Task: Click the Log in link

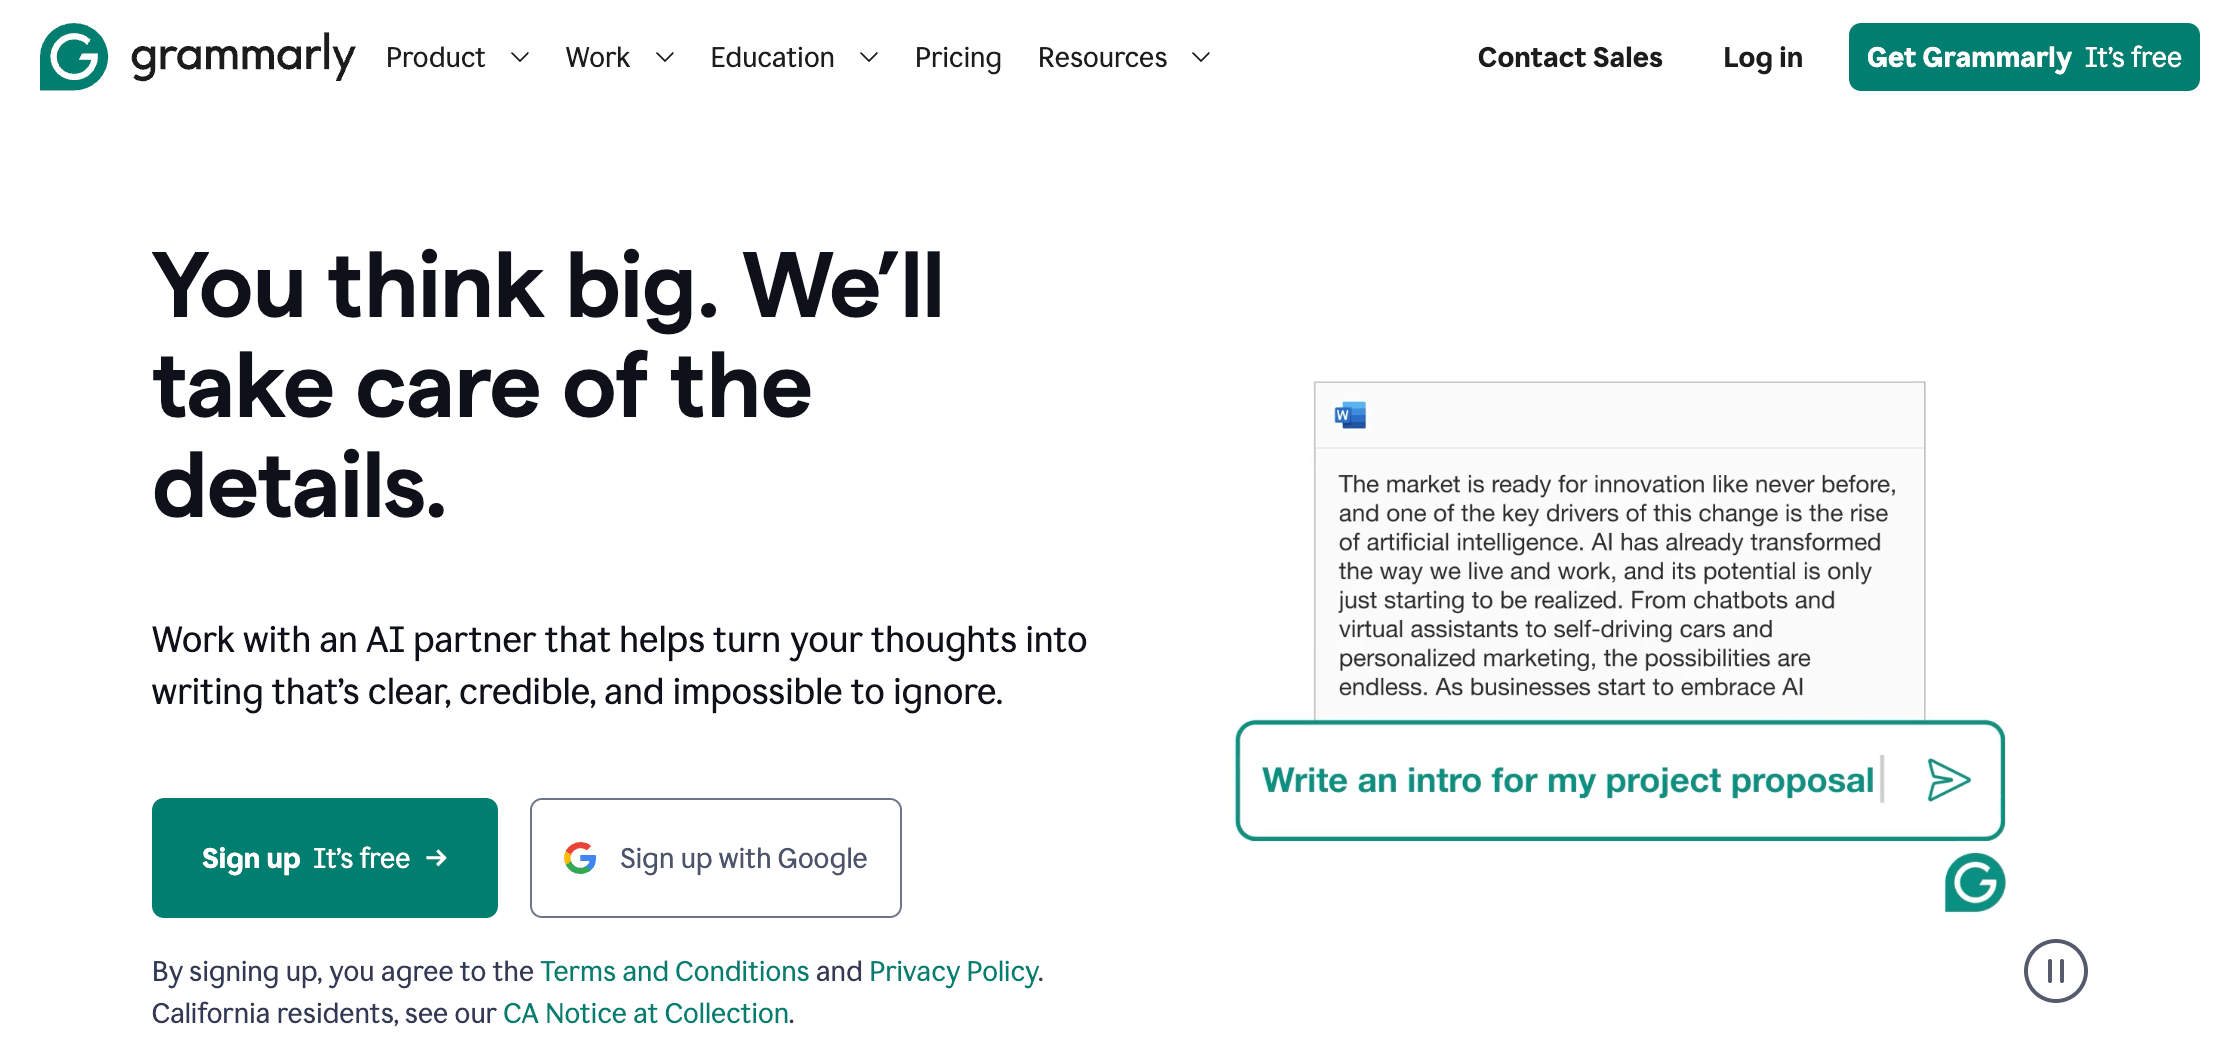Action: 1762,58
